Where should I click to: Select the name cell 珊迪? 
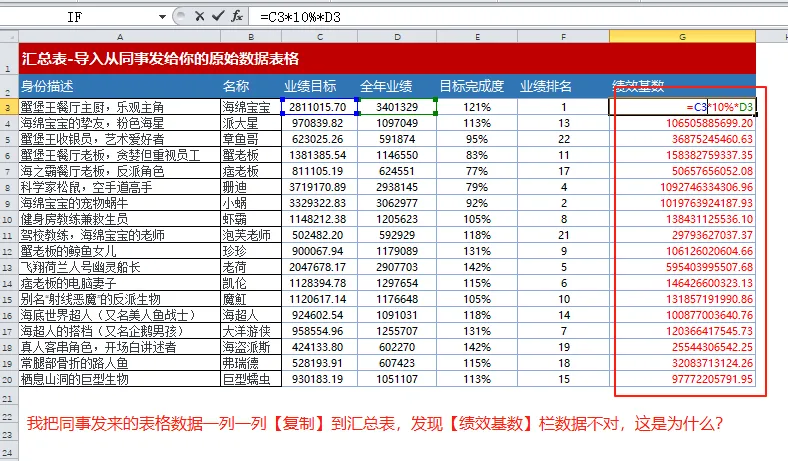(251, 188)
